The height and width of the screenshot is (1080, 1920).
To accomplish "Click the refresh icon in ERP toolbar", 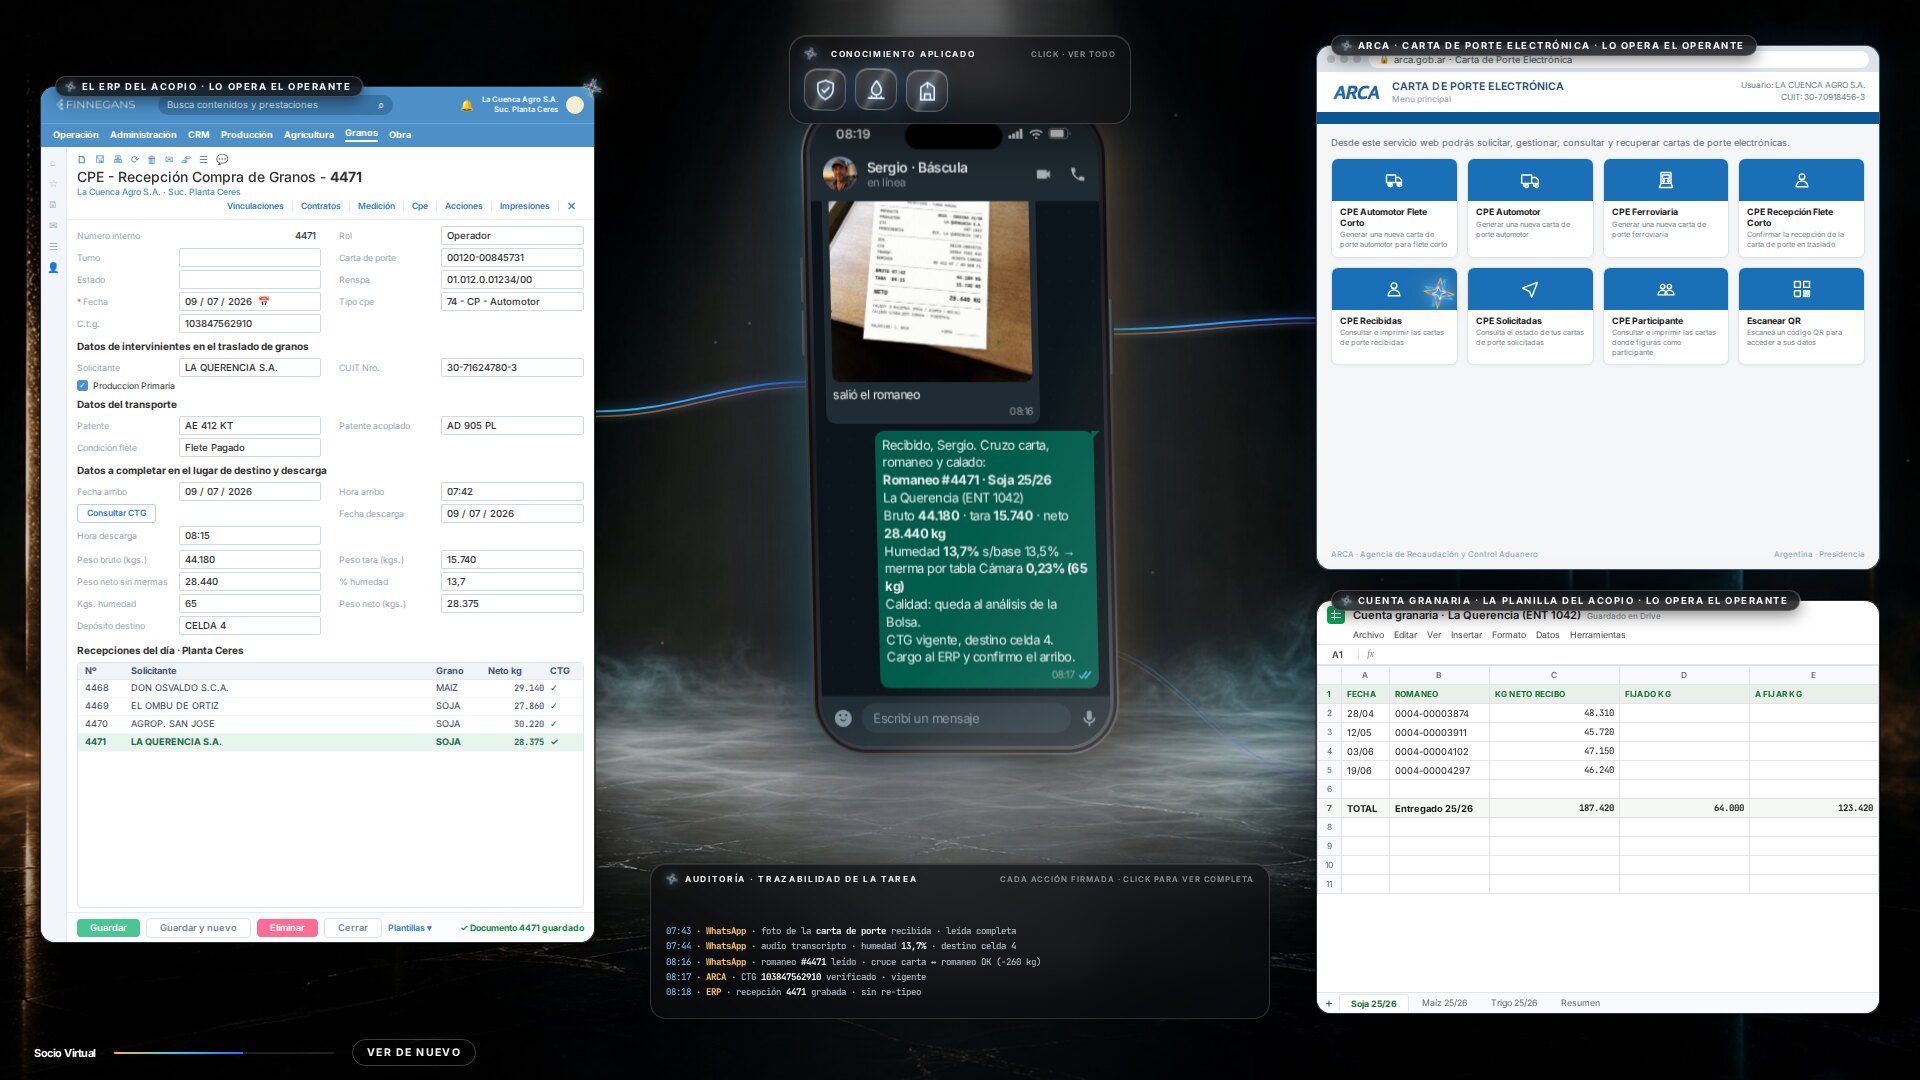I will tap(134, 159).
